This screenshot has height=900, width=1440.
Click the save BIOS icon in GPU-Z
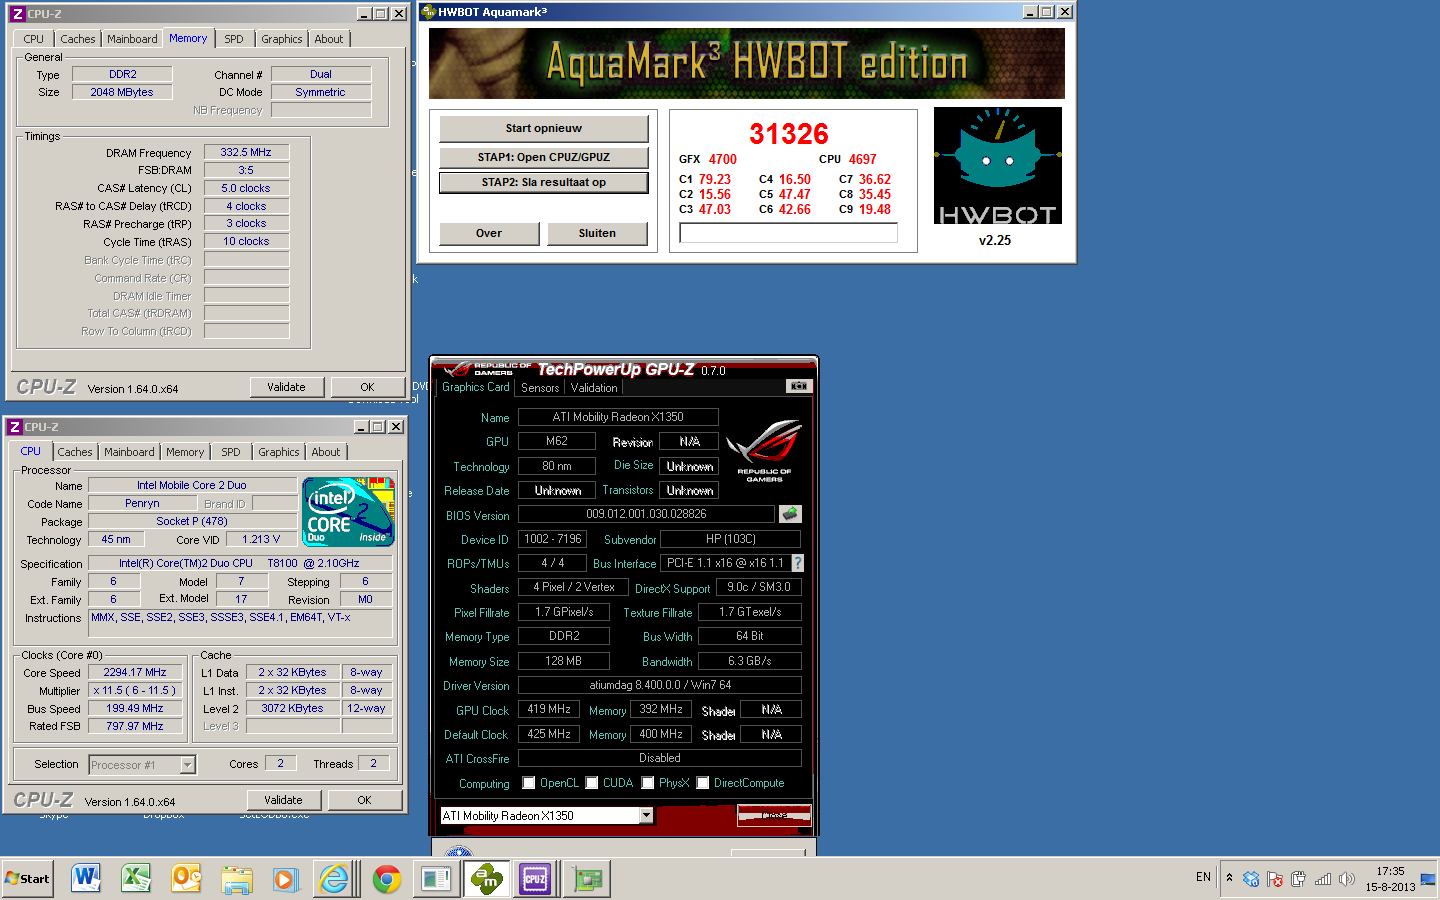790,514
